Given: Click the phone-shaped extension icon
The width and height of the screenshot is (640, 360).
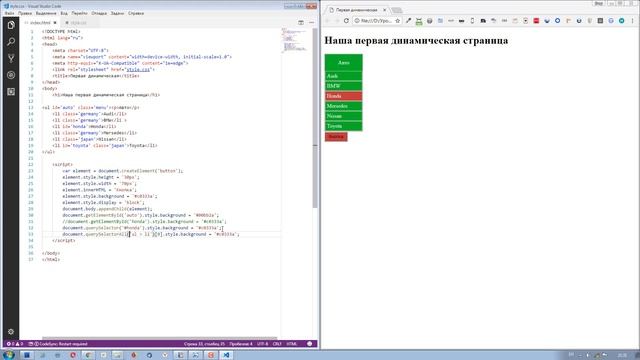Looking at the screenshot, I should click(x=472, y=20).
